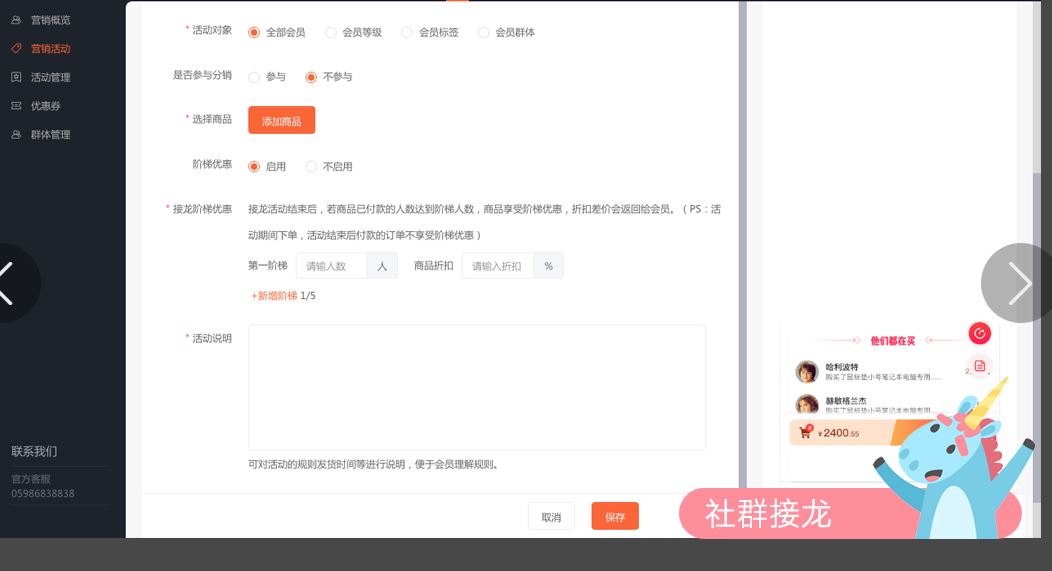
Task: Go to previous slide with left arrow
Action: tap(8, 283)
